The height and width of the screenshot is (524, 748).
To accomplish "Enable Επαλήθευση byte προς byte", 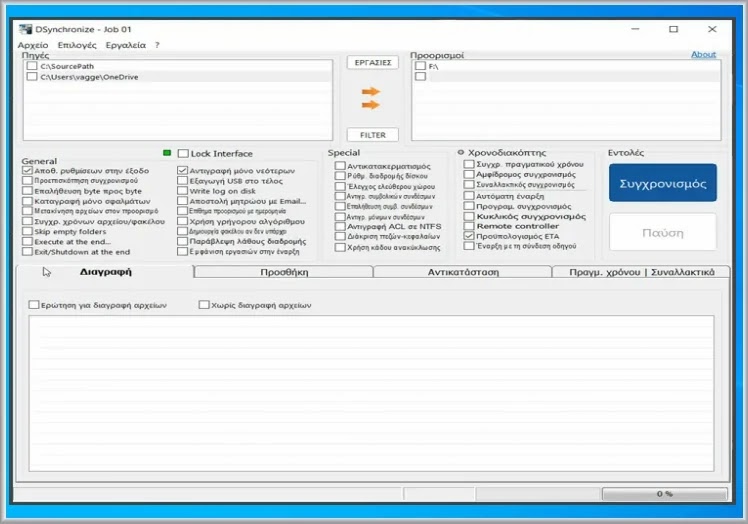I will tap(27, 191).
